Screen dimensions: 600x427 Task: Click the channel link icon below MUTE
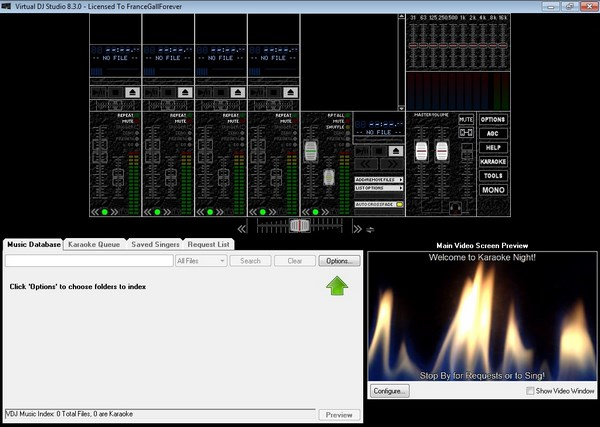point(466,132)
